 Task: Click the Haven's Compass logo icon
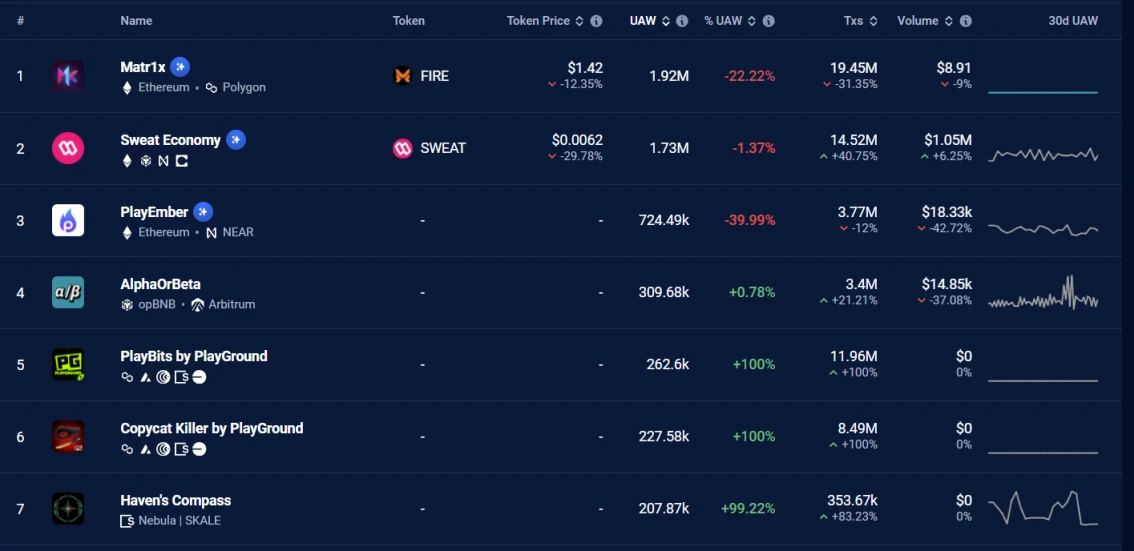coord(68,508)
